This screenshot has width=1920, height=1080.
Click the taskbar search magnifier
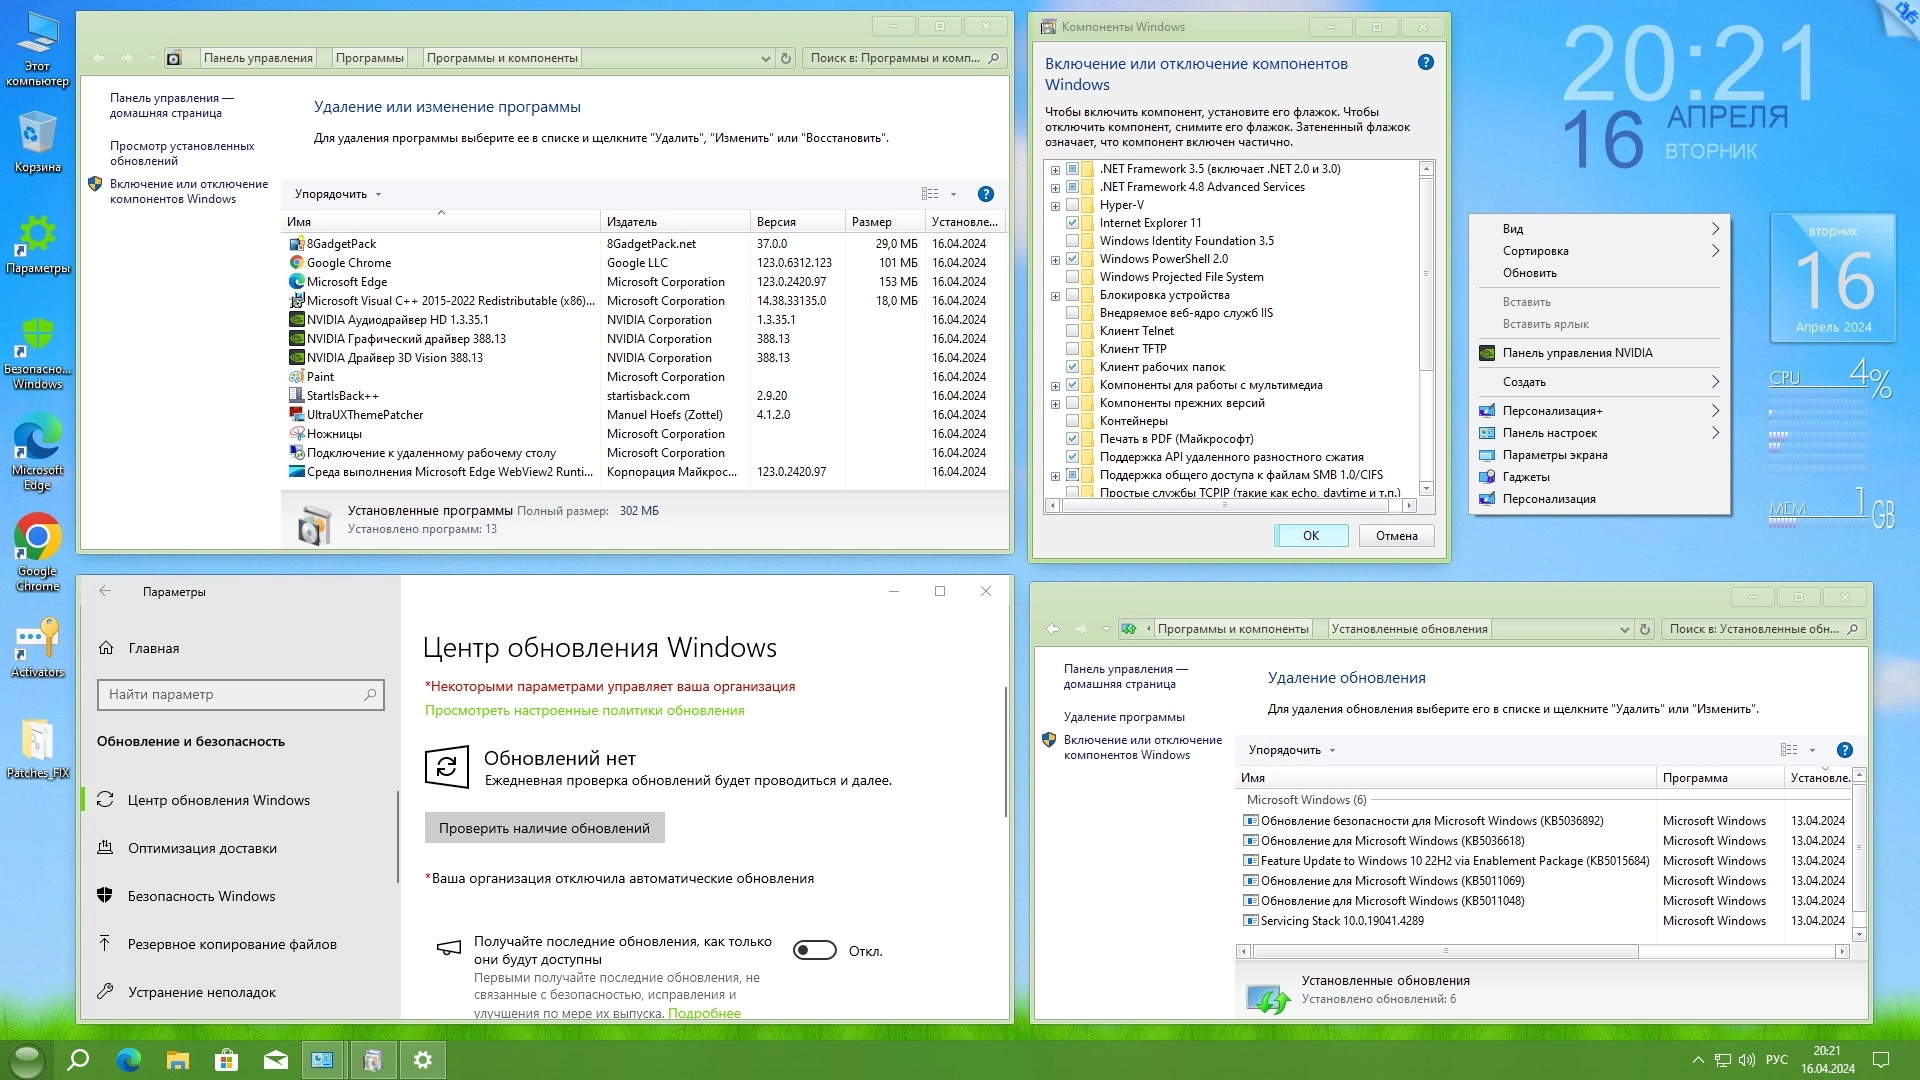click(x=78, y=1060)
